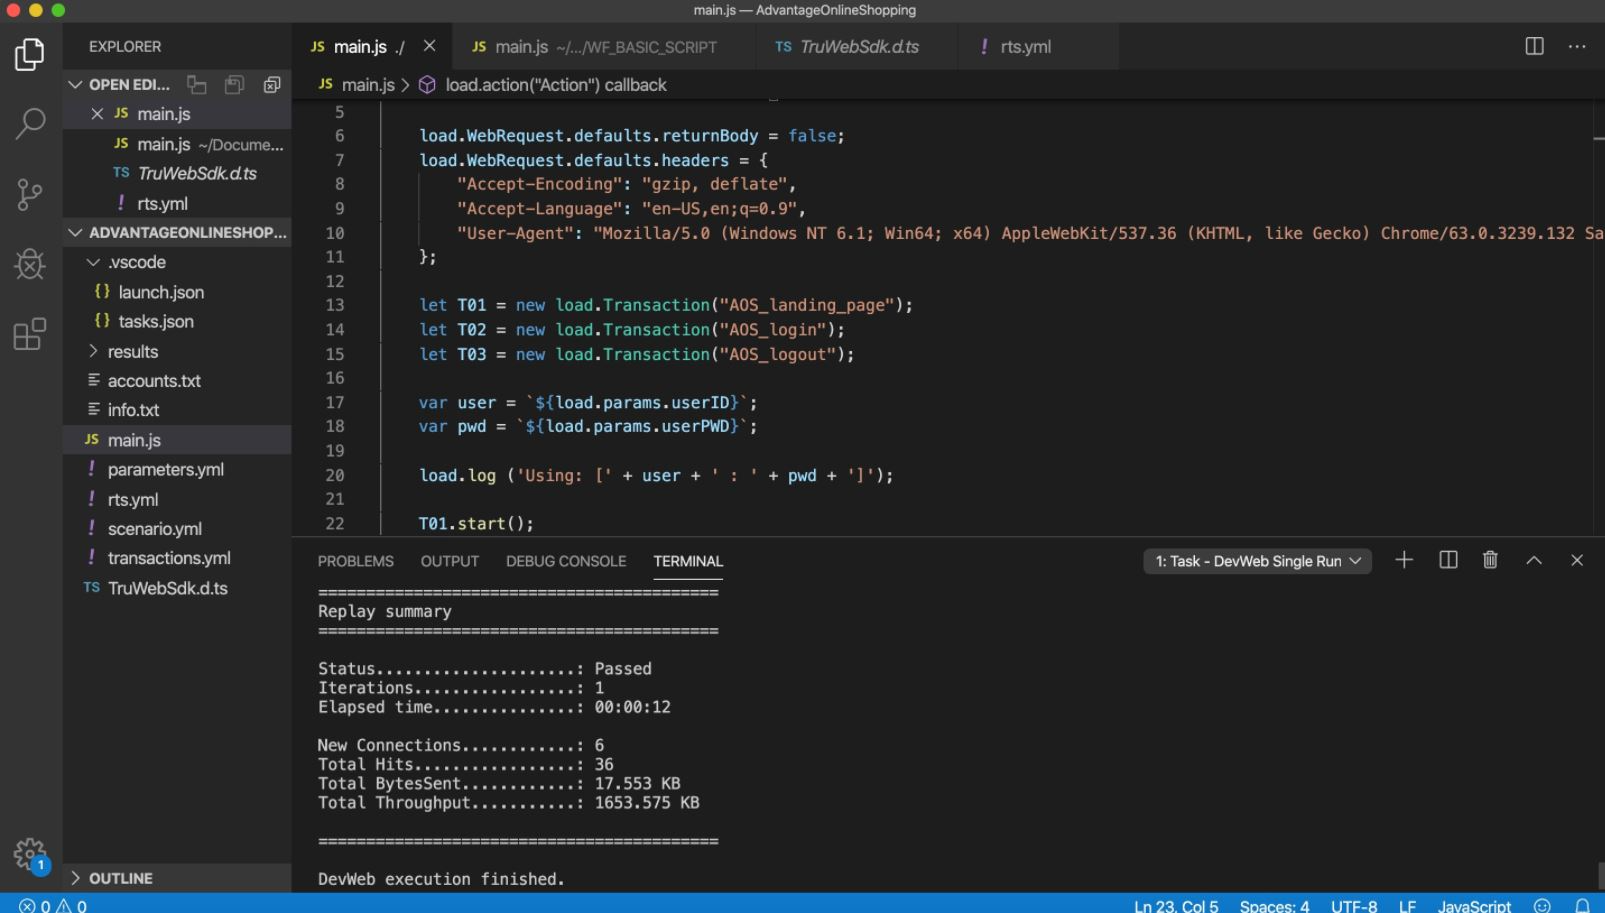Click Save All icon in Open Editors
The height and width of the screenshot is (913, 1605).
[x=234, y=85]
